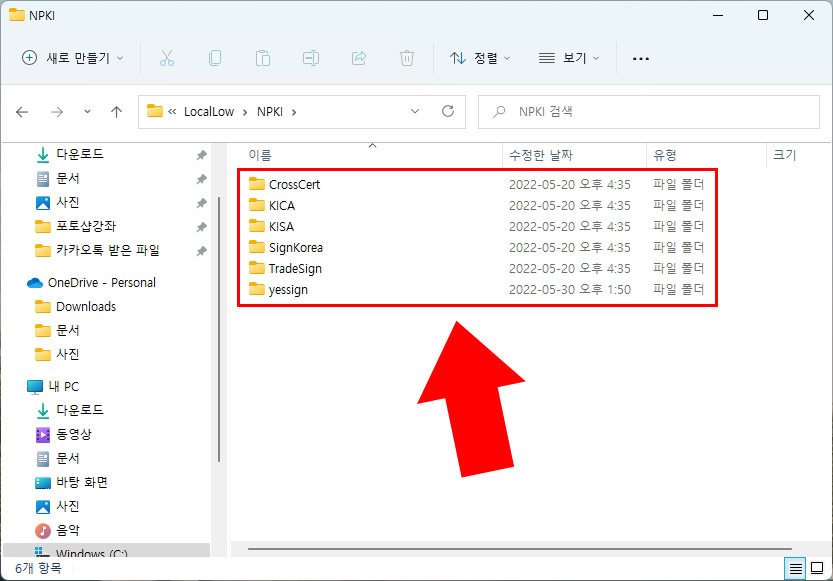The width and height of the screenshot is (833, 581).
Task: Go up to the parent folder
Action: pyautogui.click(x=116, y=111)
